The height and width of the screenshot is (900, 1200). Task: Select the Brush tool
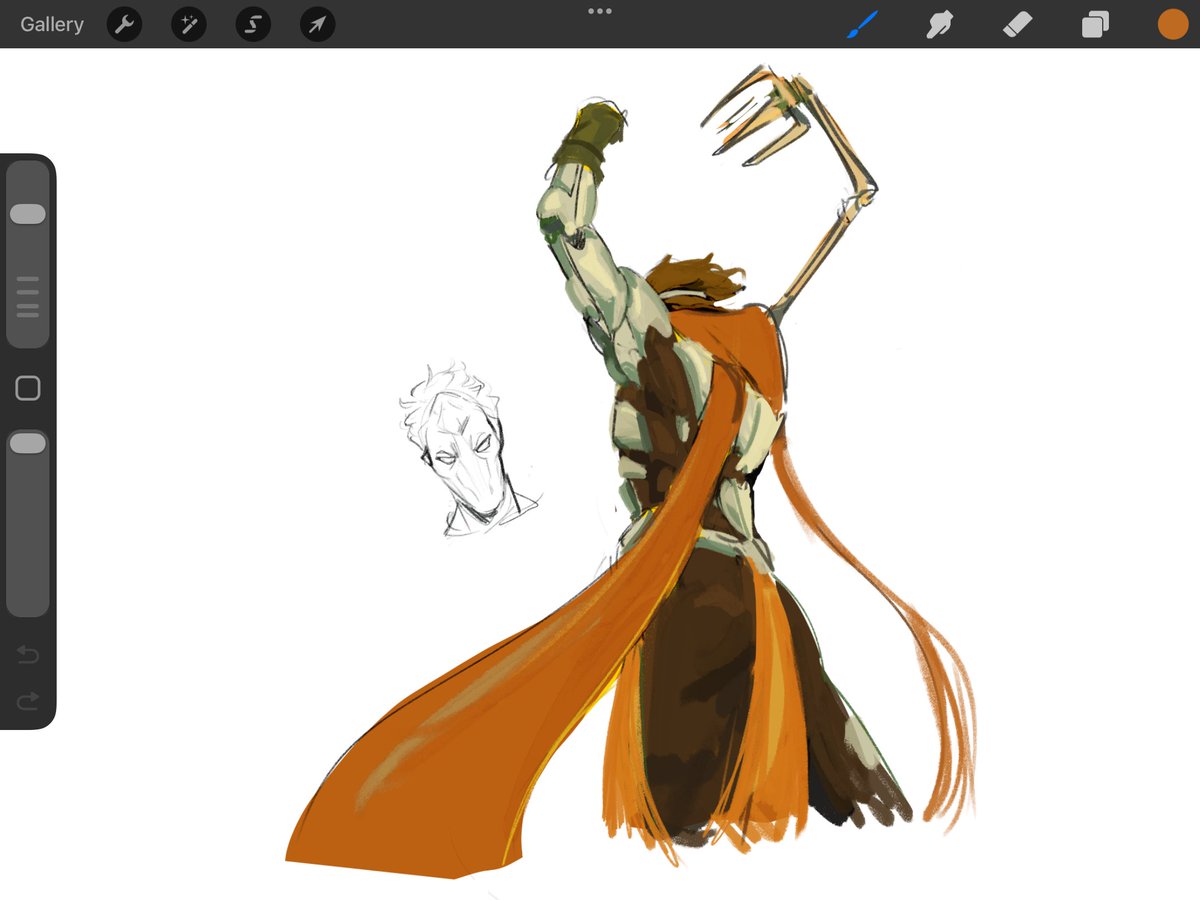861,24
